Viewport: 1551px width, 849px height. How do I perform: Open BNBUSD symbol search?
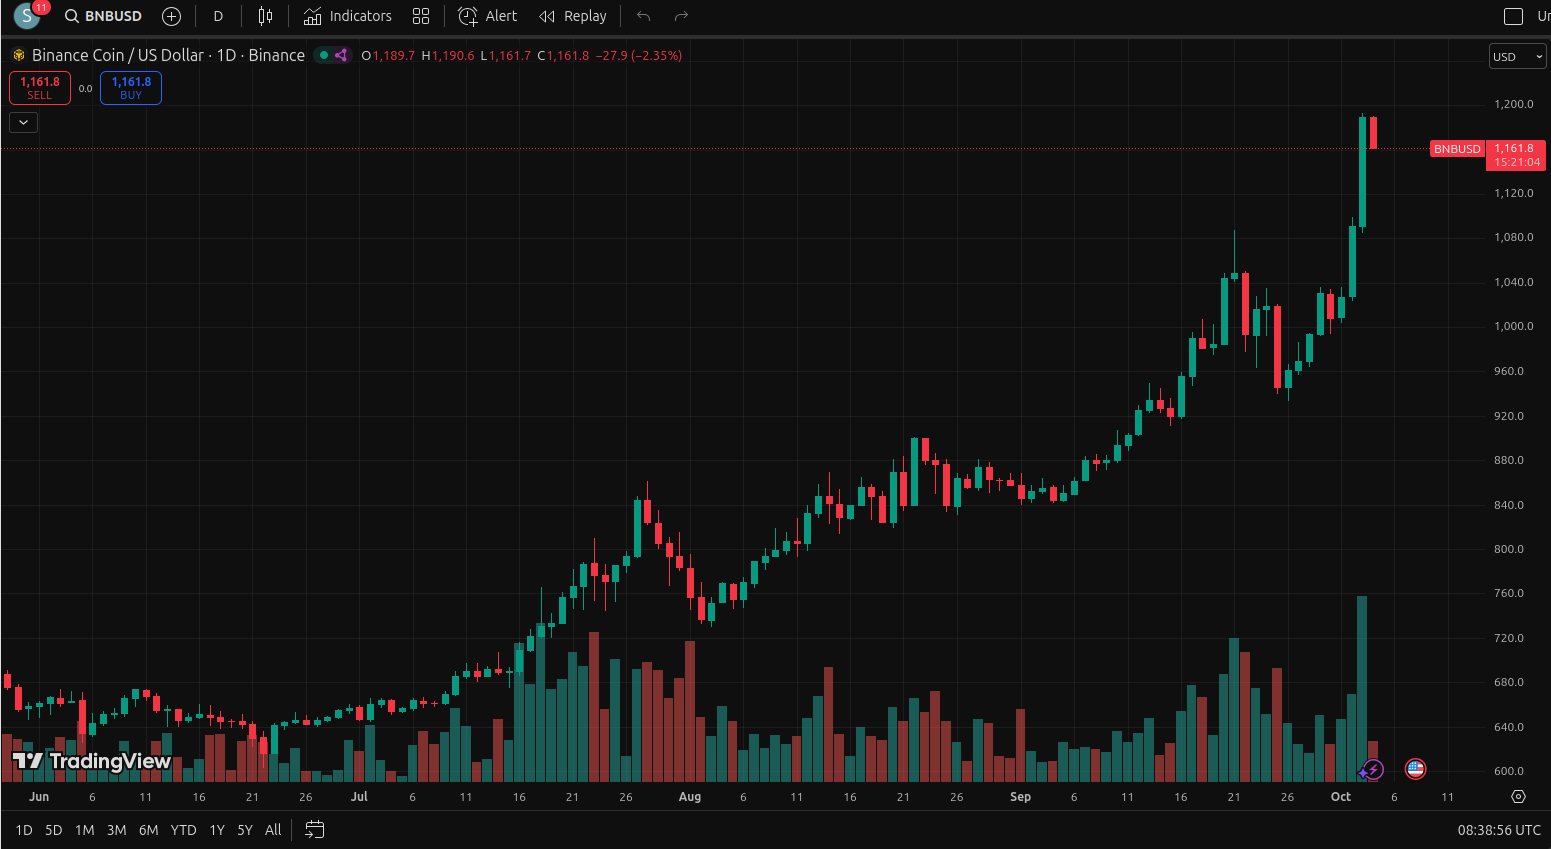coord(104,16)
